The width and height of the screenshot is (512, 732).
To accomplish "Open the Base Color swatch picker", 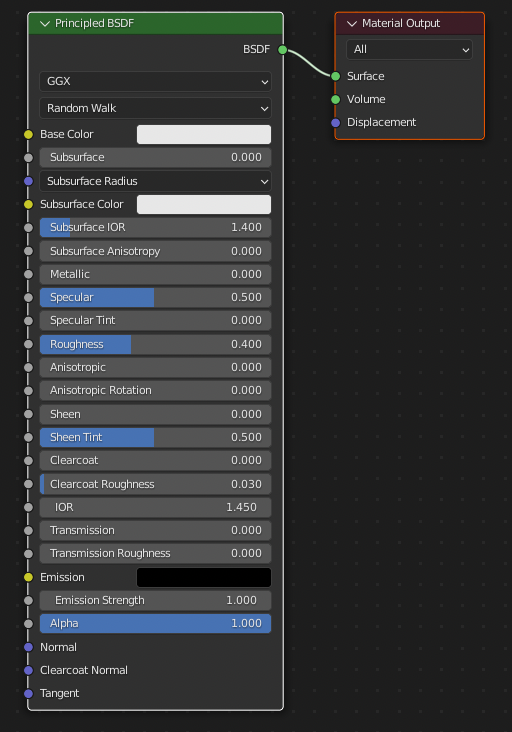I will 204,134.
